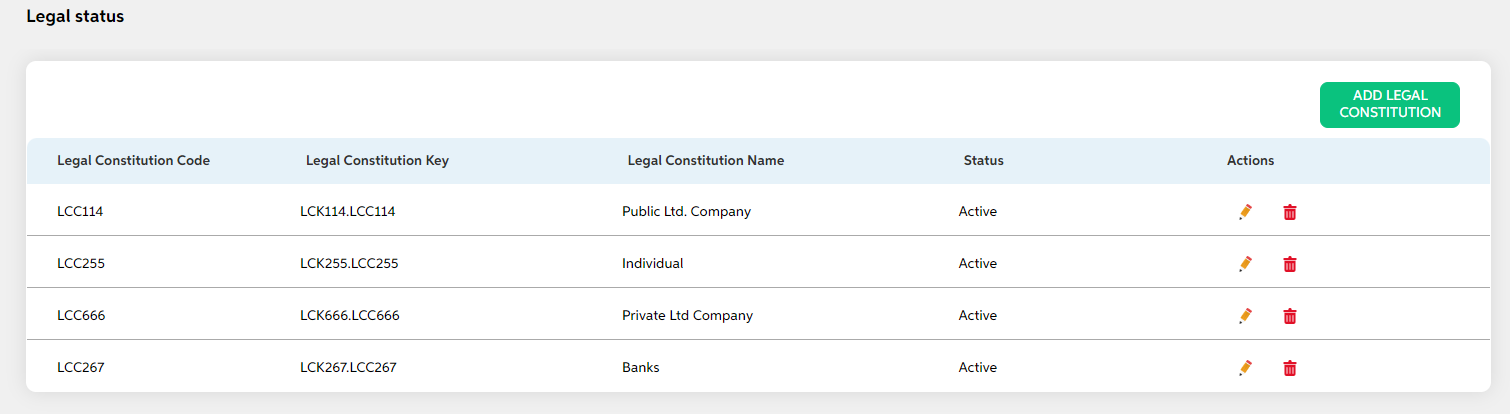Click the Banks name cell

click(641, 368)
